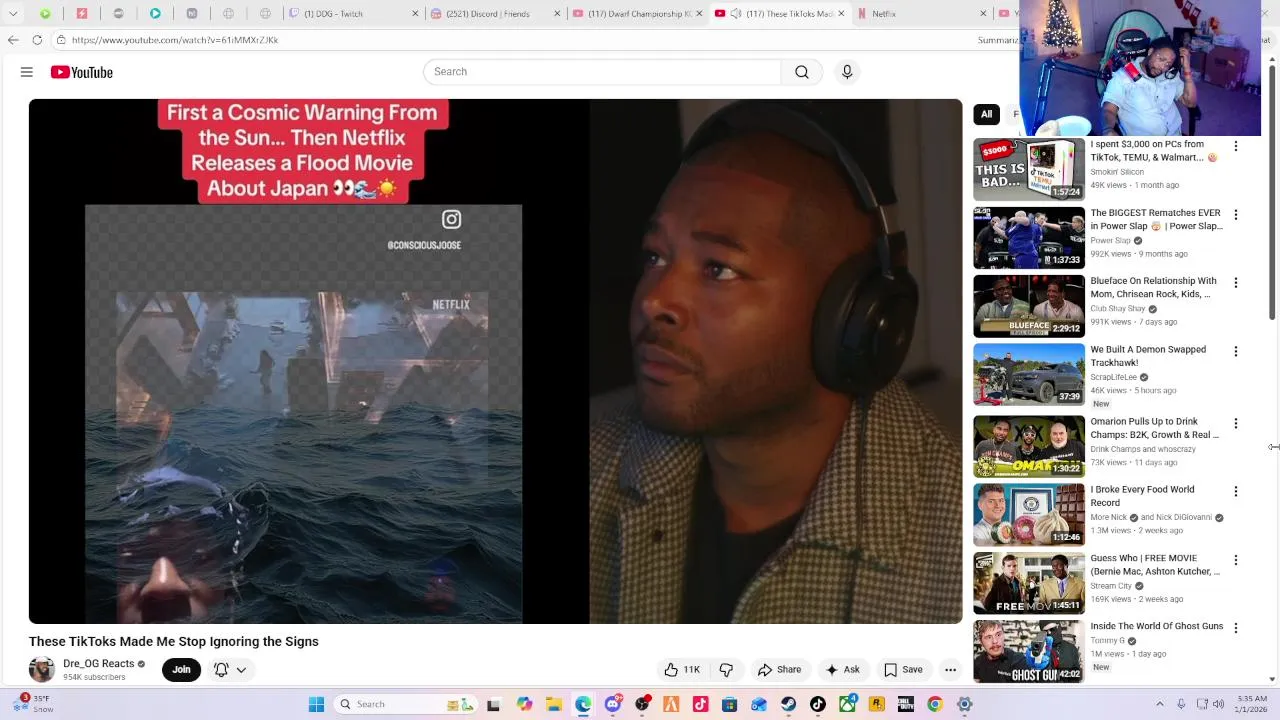Open 'I Broke Every Food World Record' title

pos(1142,496)
